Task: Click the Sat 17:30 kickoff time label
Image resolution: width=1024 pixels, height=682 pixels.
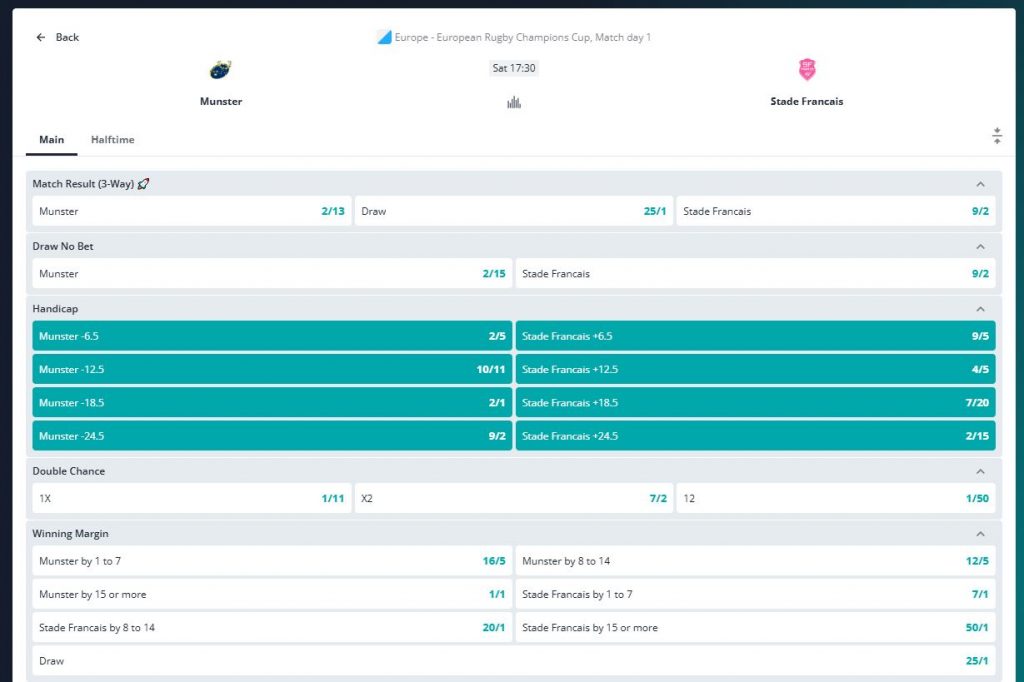Action: coord(514,68)
